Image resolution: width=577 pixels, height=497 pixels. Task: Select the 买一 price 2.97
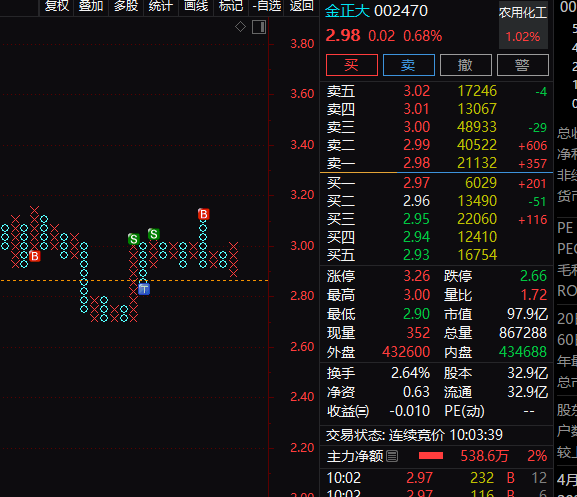[417, 183]
